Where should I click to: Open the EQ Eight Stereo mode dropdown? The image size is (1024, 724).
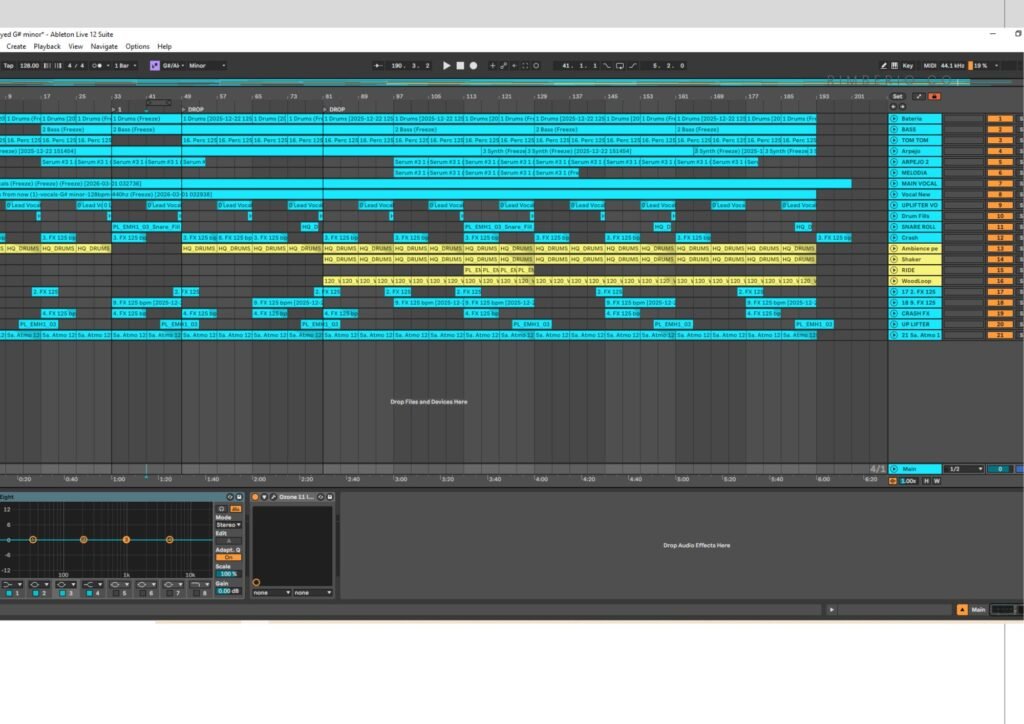[228, 524]
